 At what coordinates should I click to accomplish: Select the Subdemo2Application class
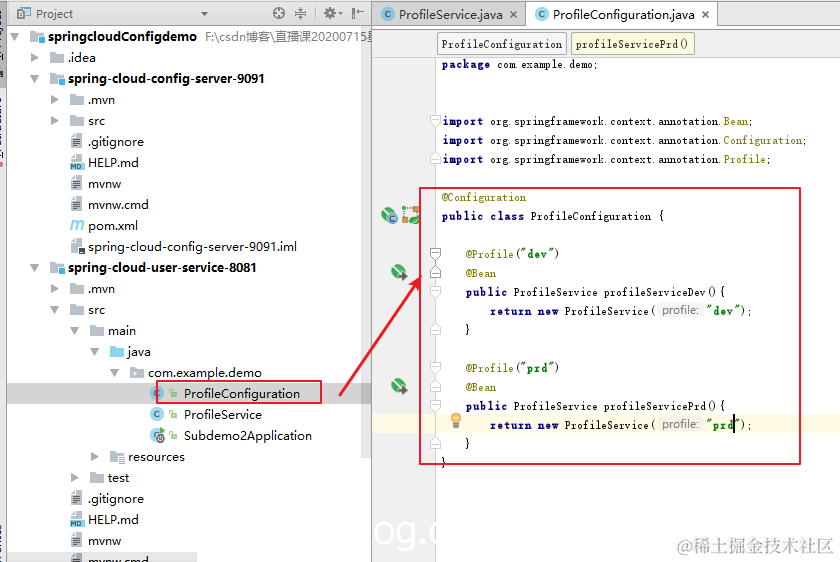[248, 436]
